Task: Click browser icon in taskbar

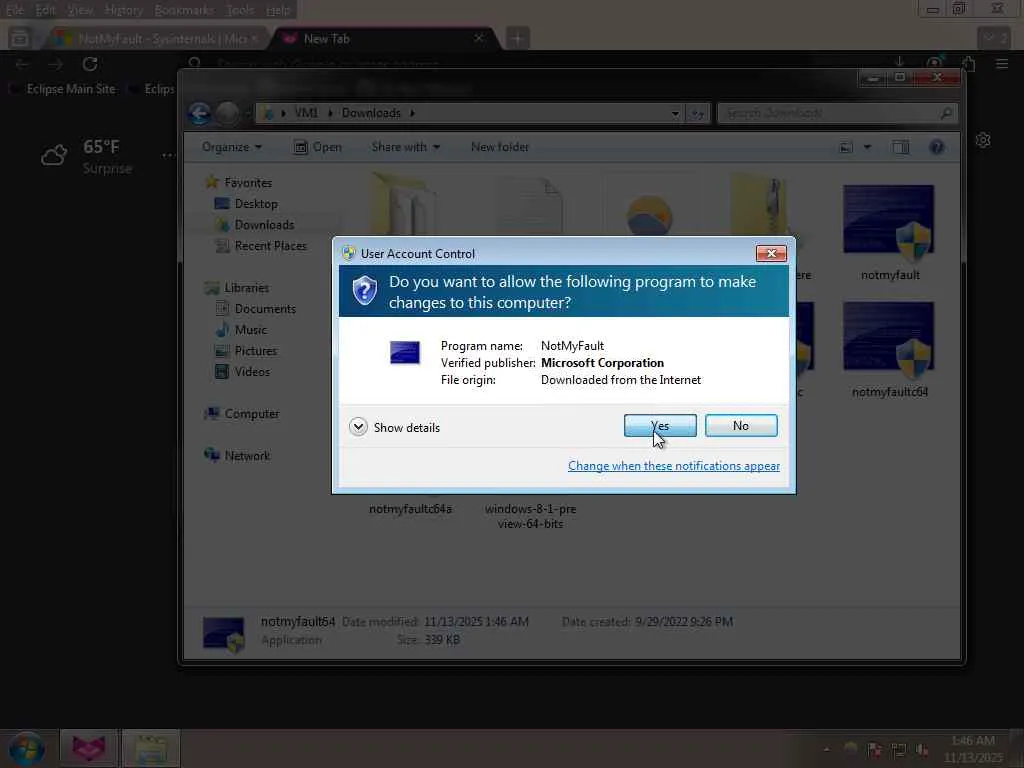Action: click(x=88, y=748)
